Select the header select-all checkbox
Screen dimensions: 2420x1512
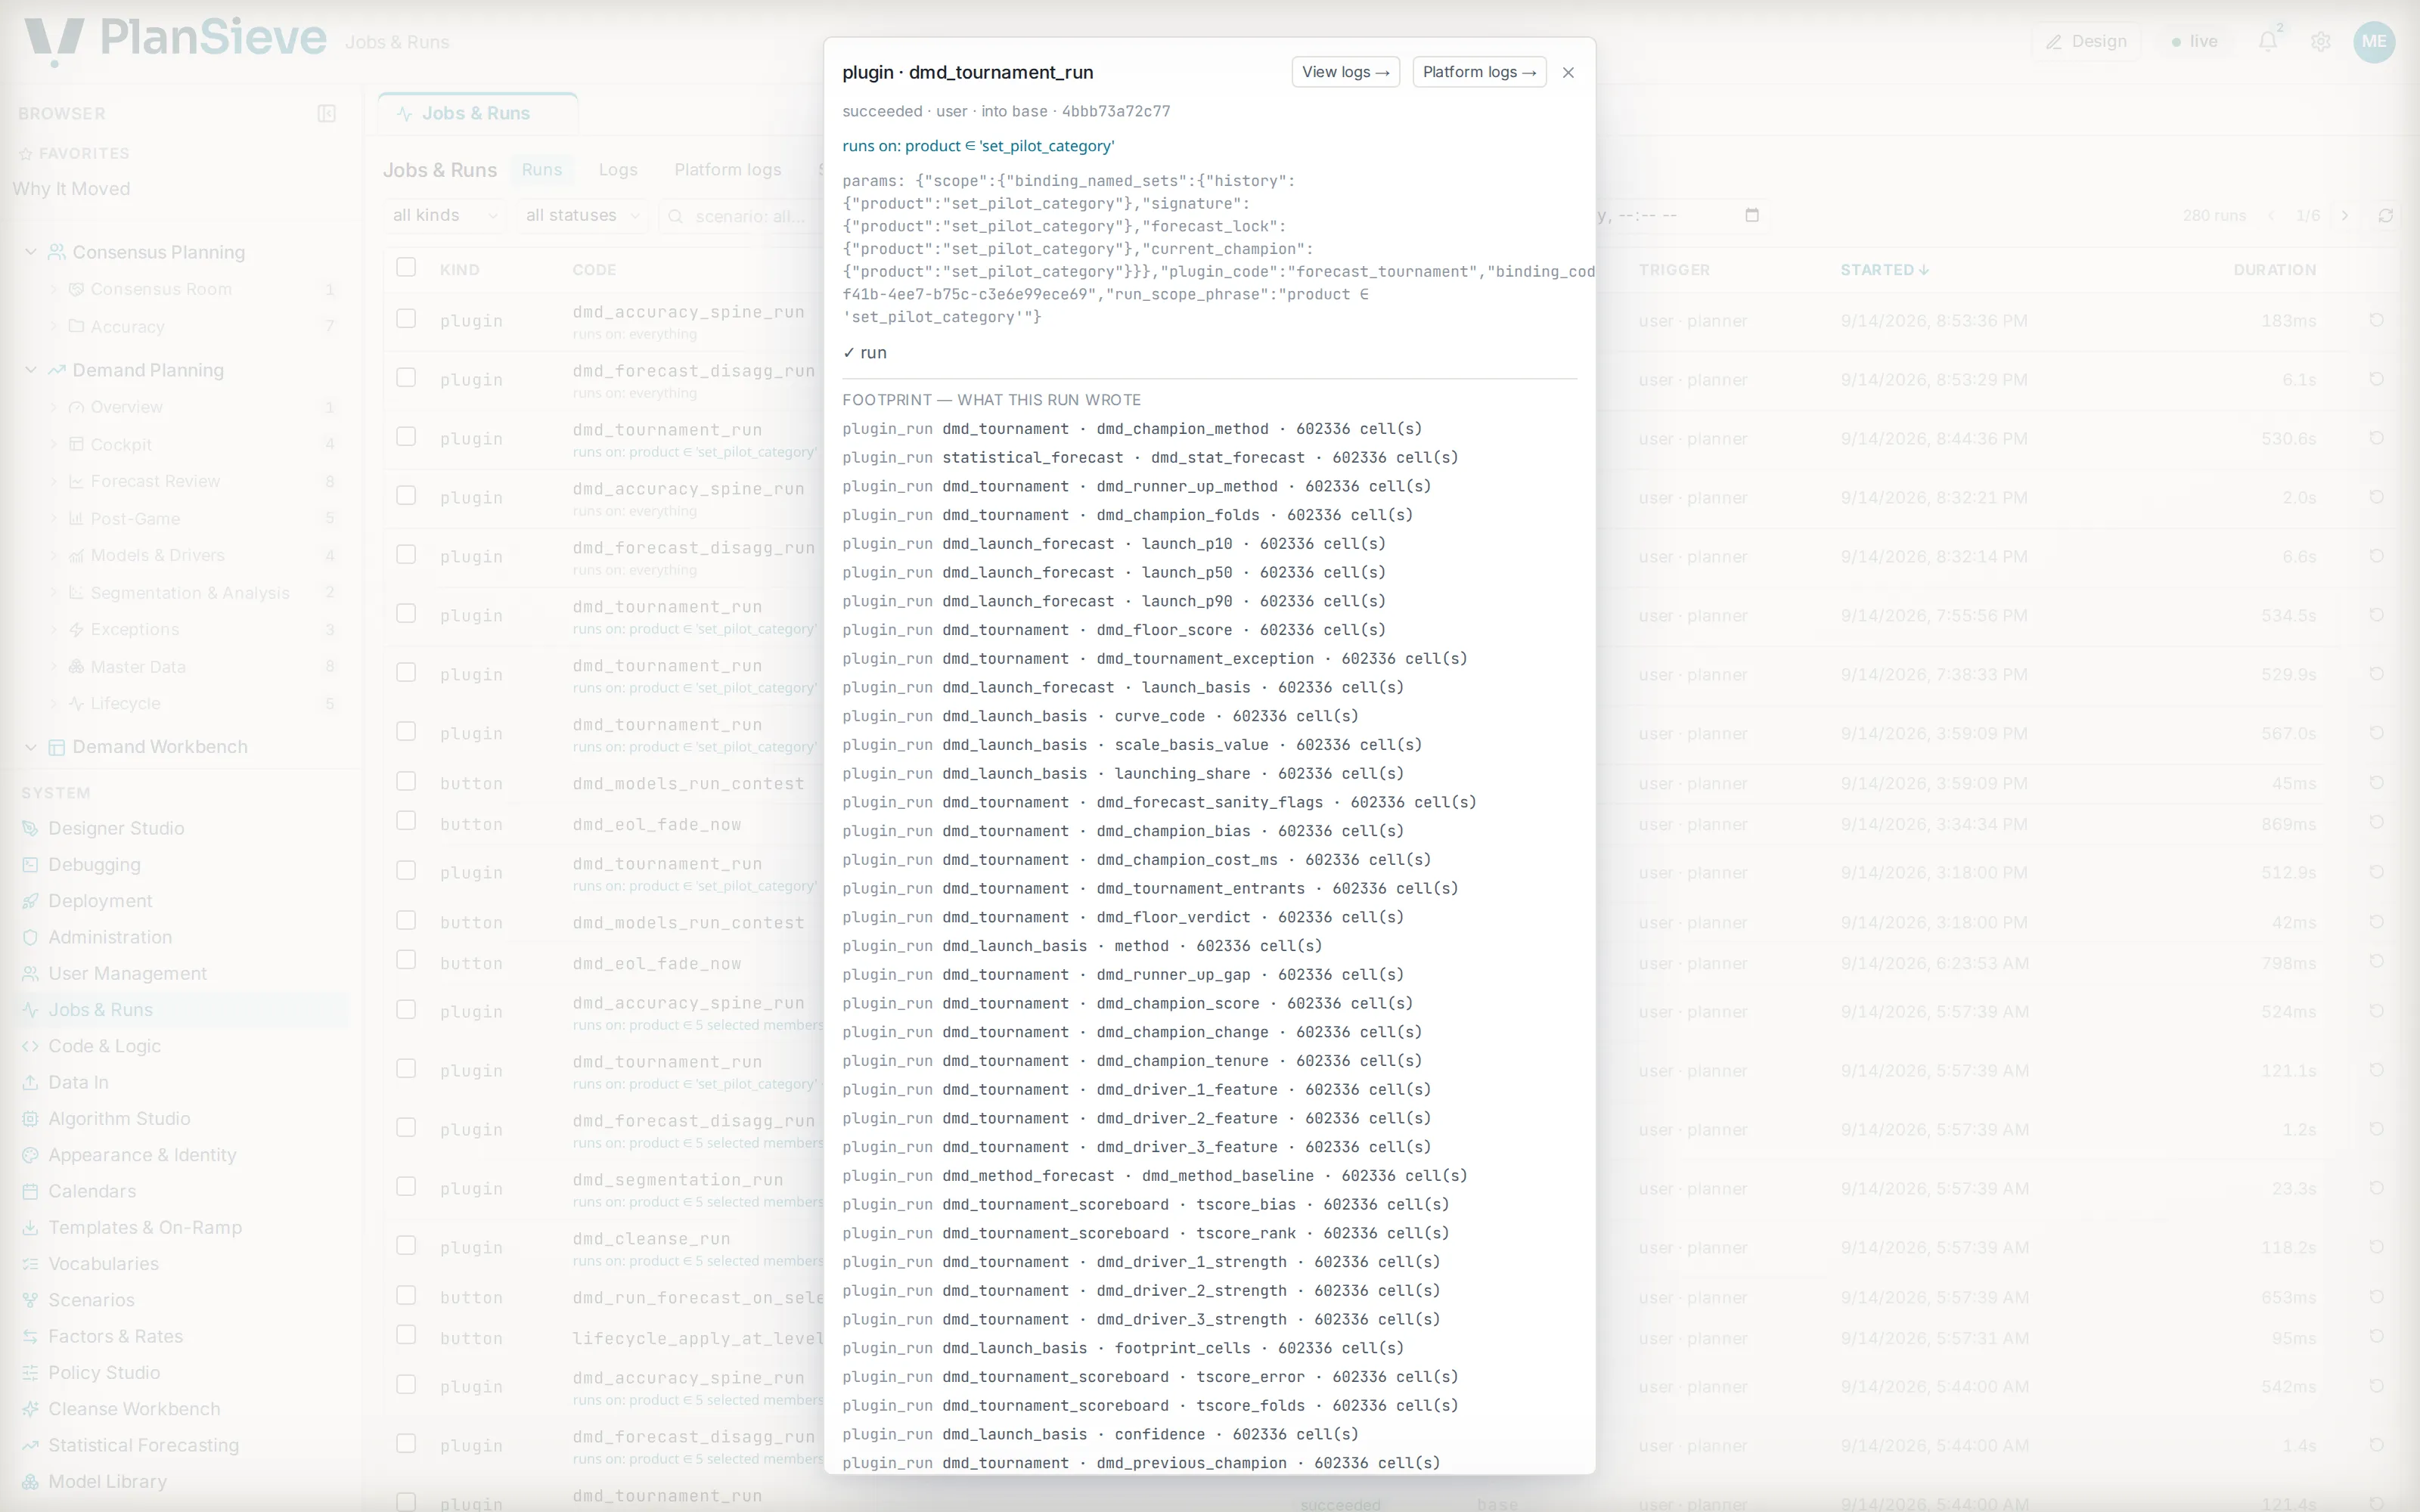coord(406,267)
